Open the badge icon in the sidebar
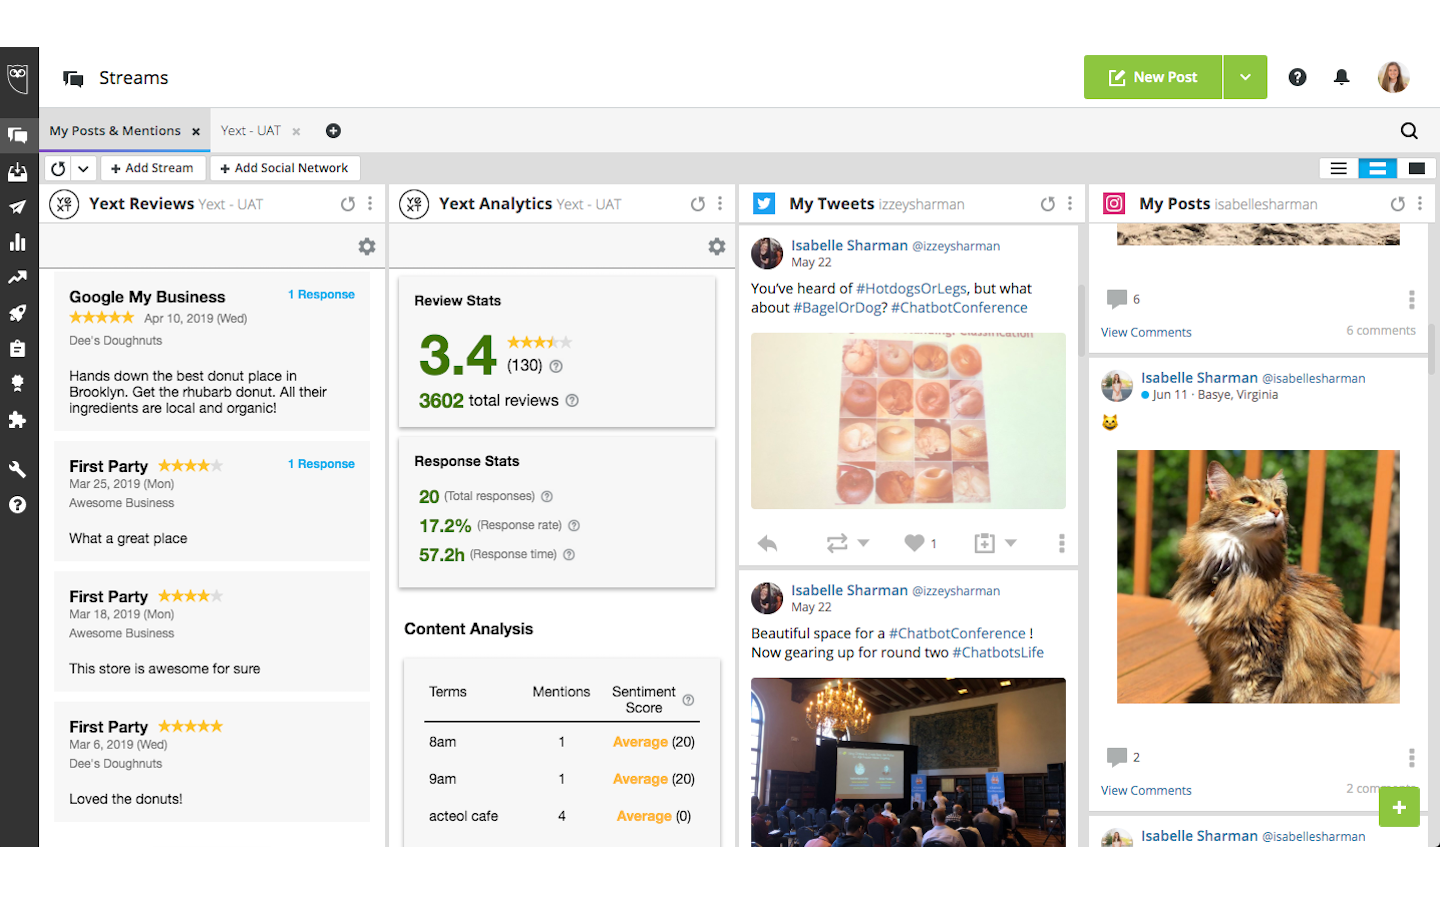The height and width of the screenshot is (900, 1440). click(x=18, y=383)
